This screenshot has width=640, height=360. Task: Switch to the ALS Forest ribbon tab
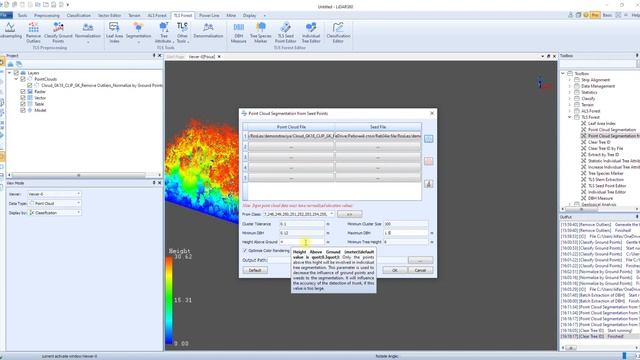[x=157, y=16]
